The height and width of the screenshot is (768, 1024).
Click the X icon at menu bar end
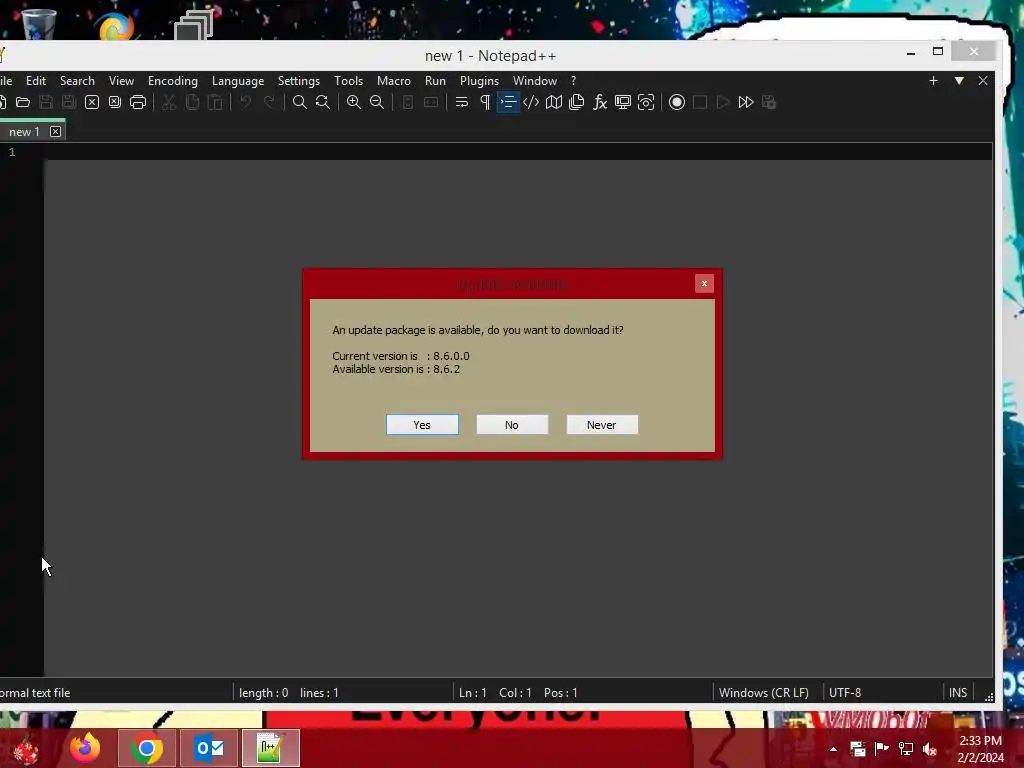click(x=983, y=80)
